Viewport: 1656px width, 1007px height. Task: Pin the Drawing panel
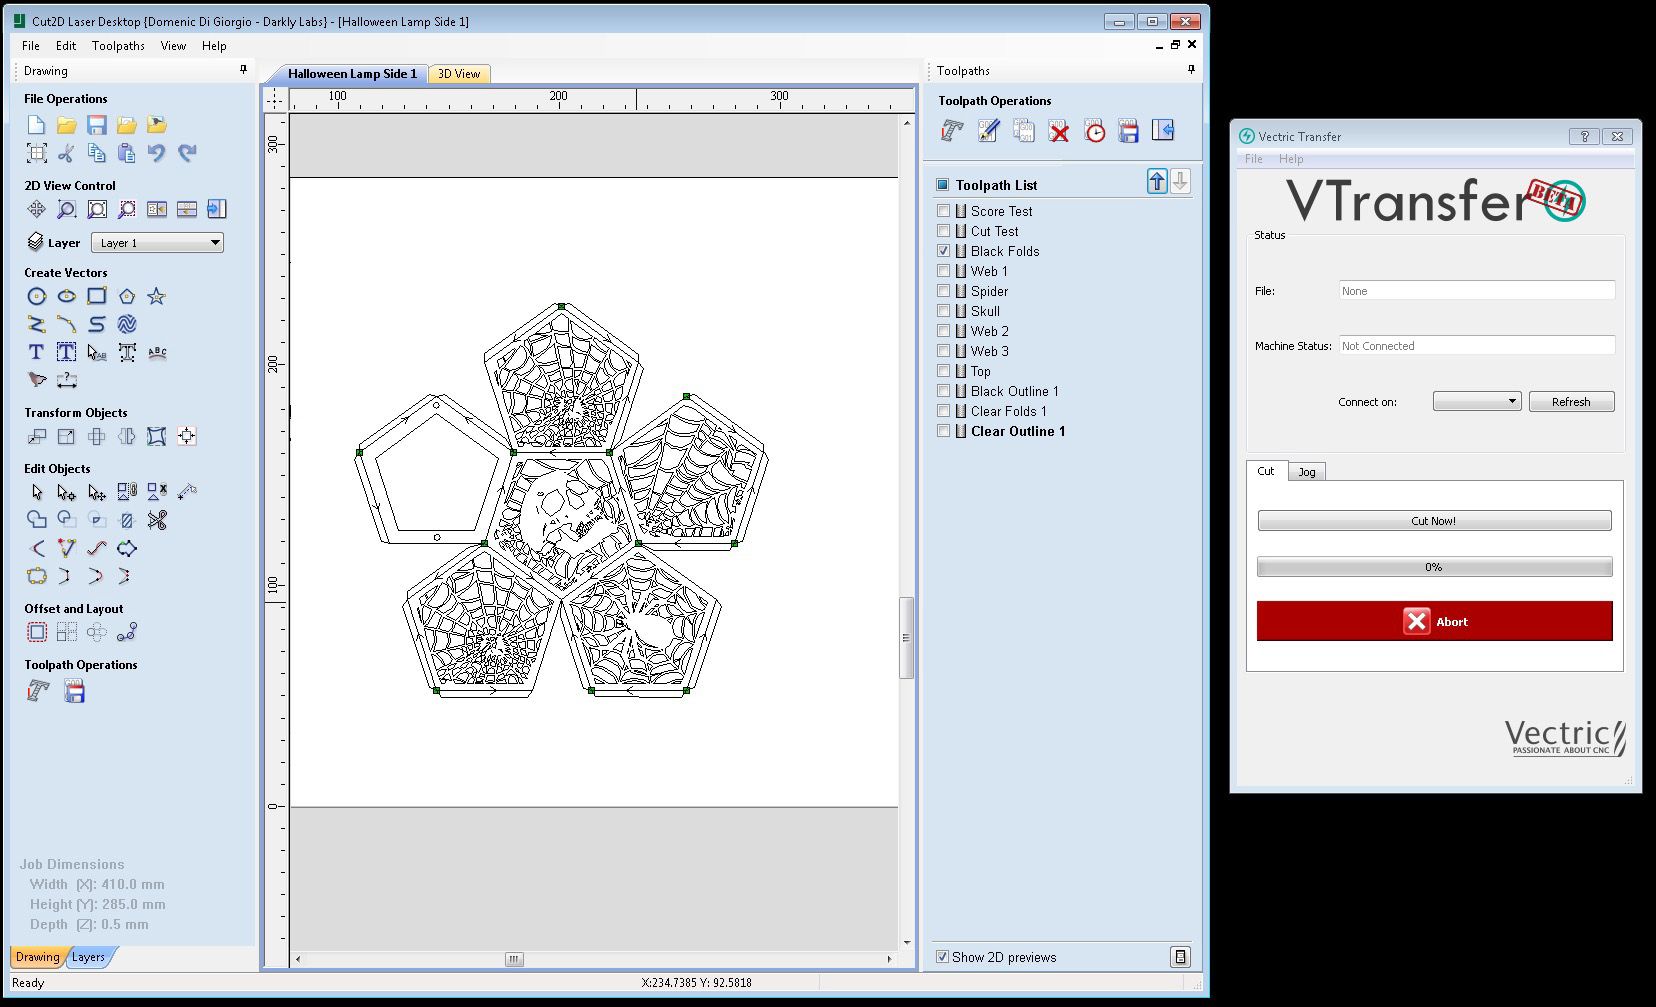(x=243, y=70)
